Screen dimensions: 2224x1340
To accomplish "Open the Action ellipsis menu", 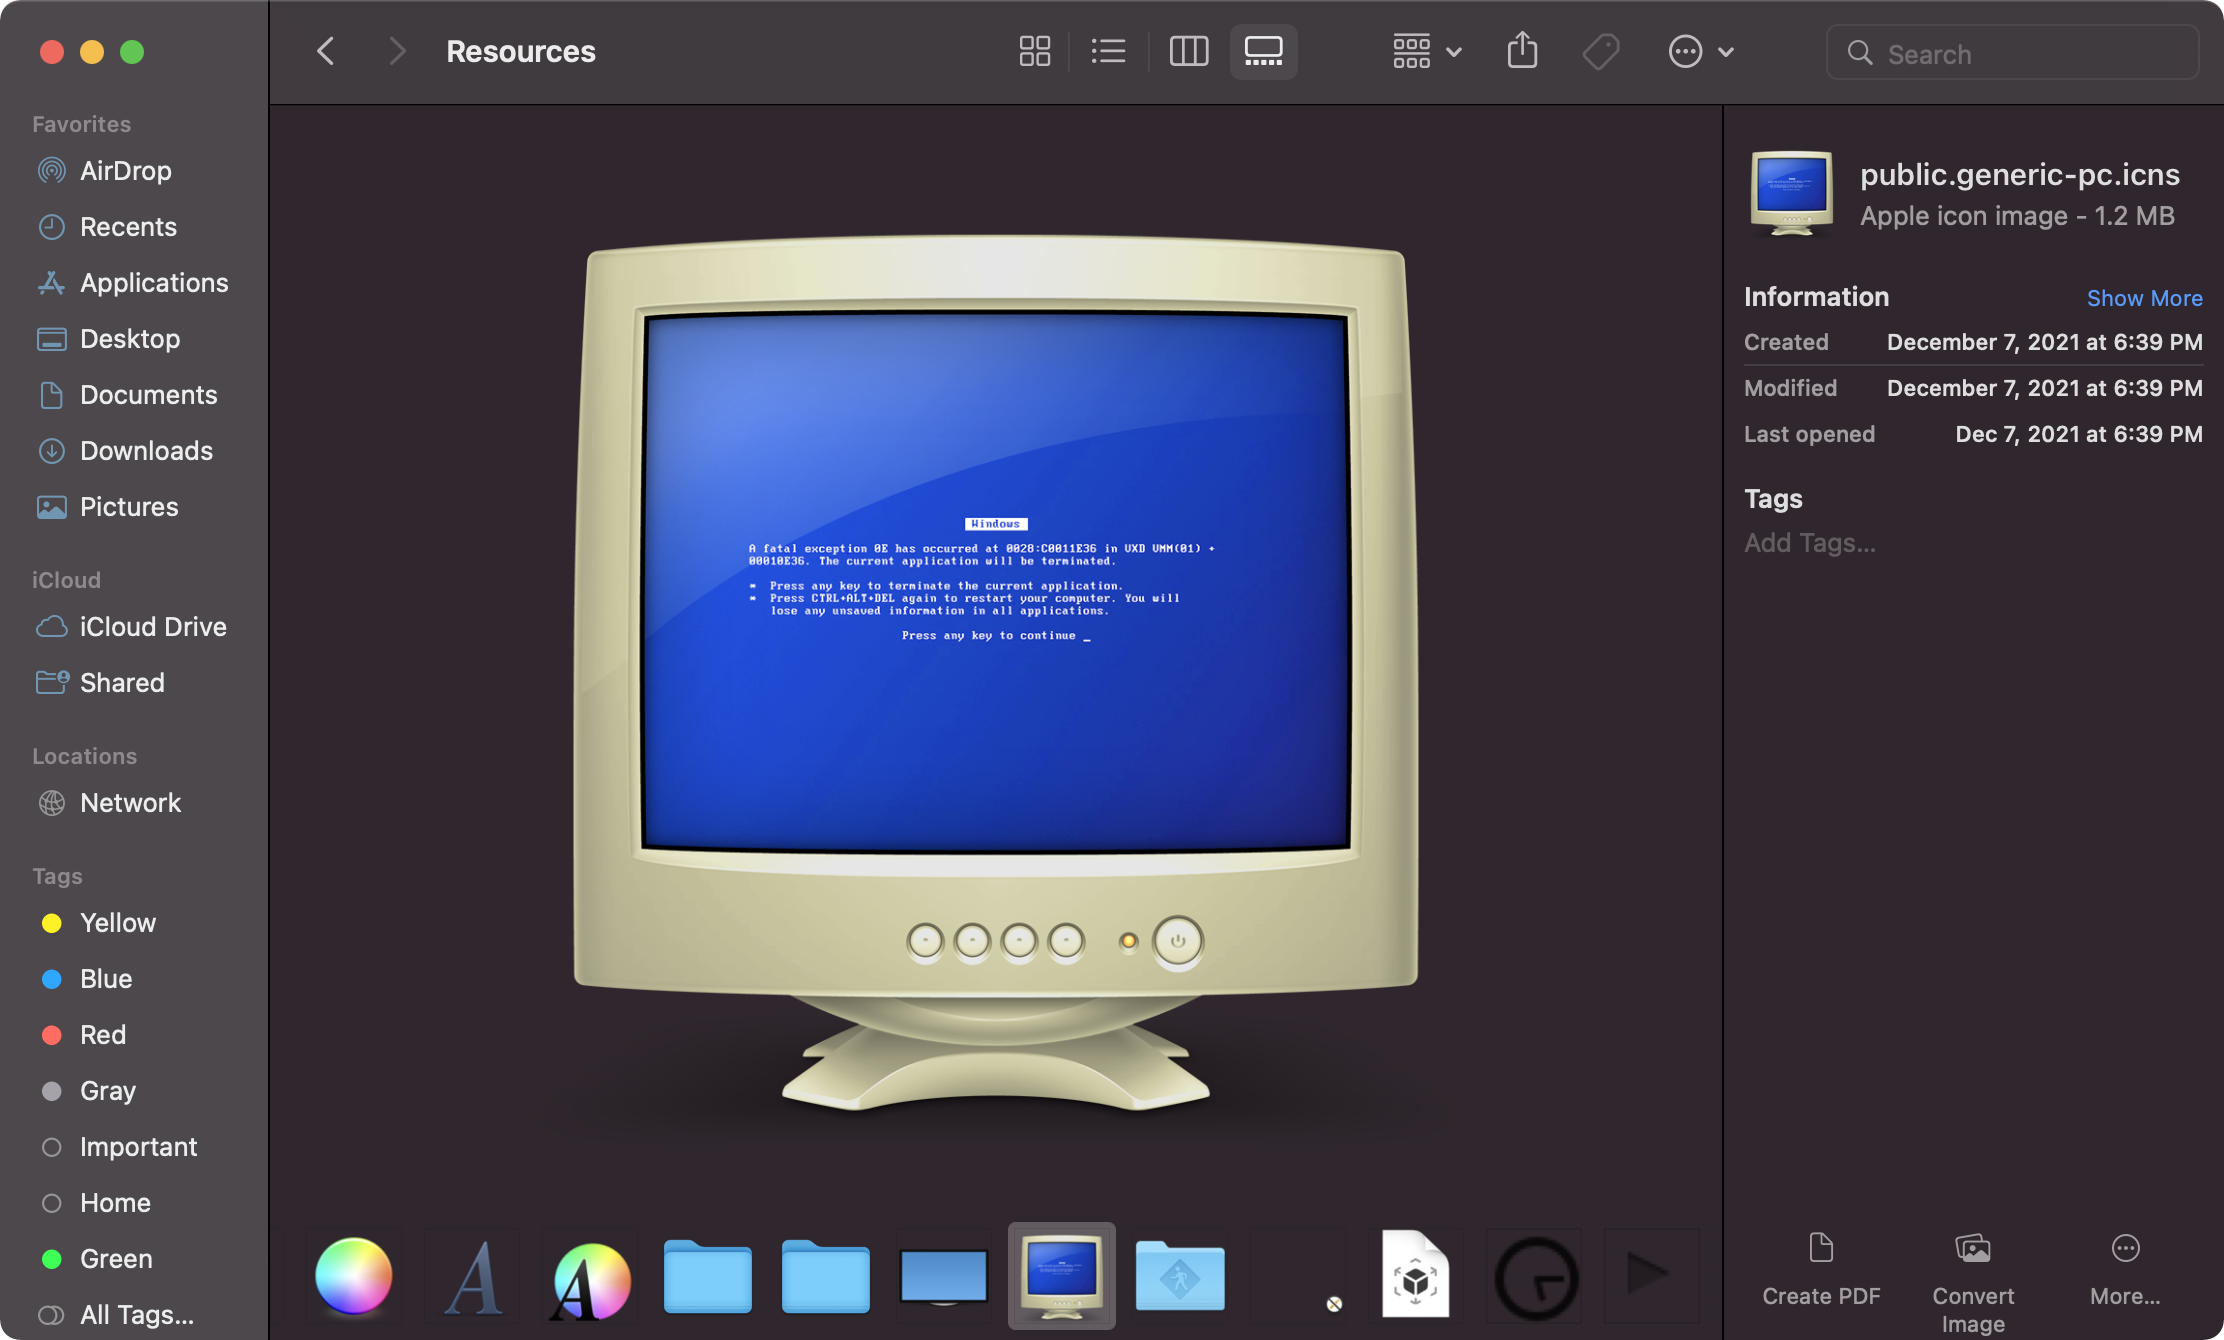I will click(1700, 51).
